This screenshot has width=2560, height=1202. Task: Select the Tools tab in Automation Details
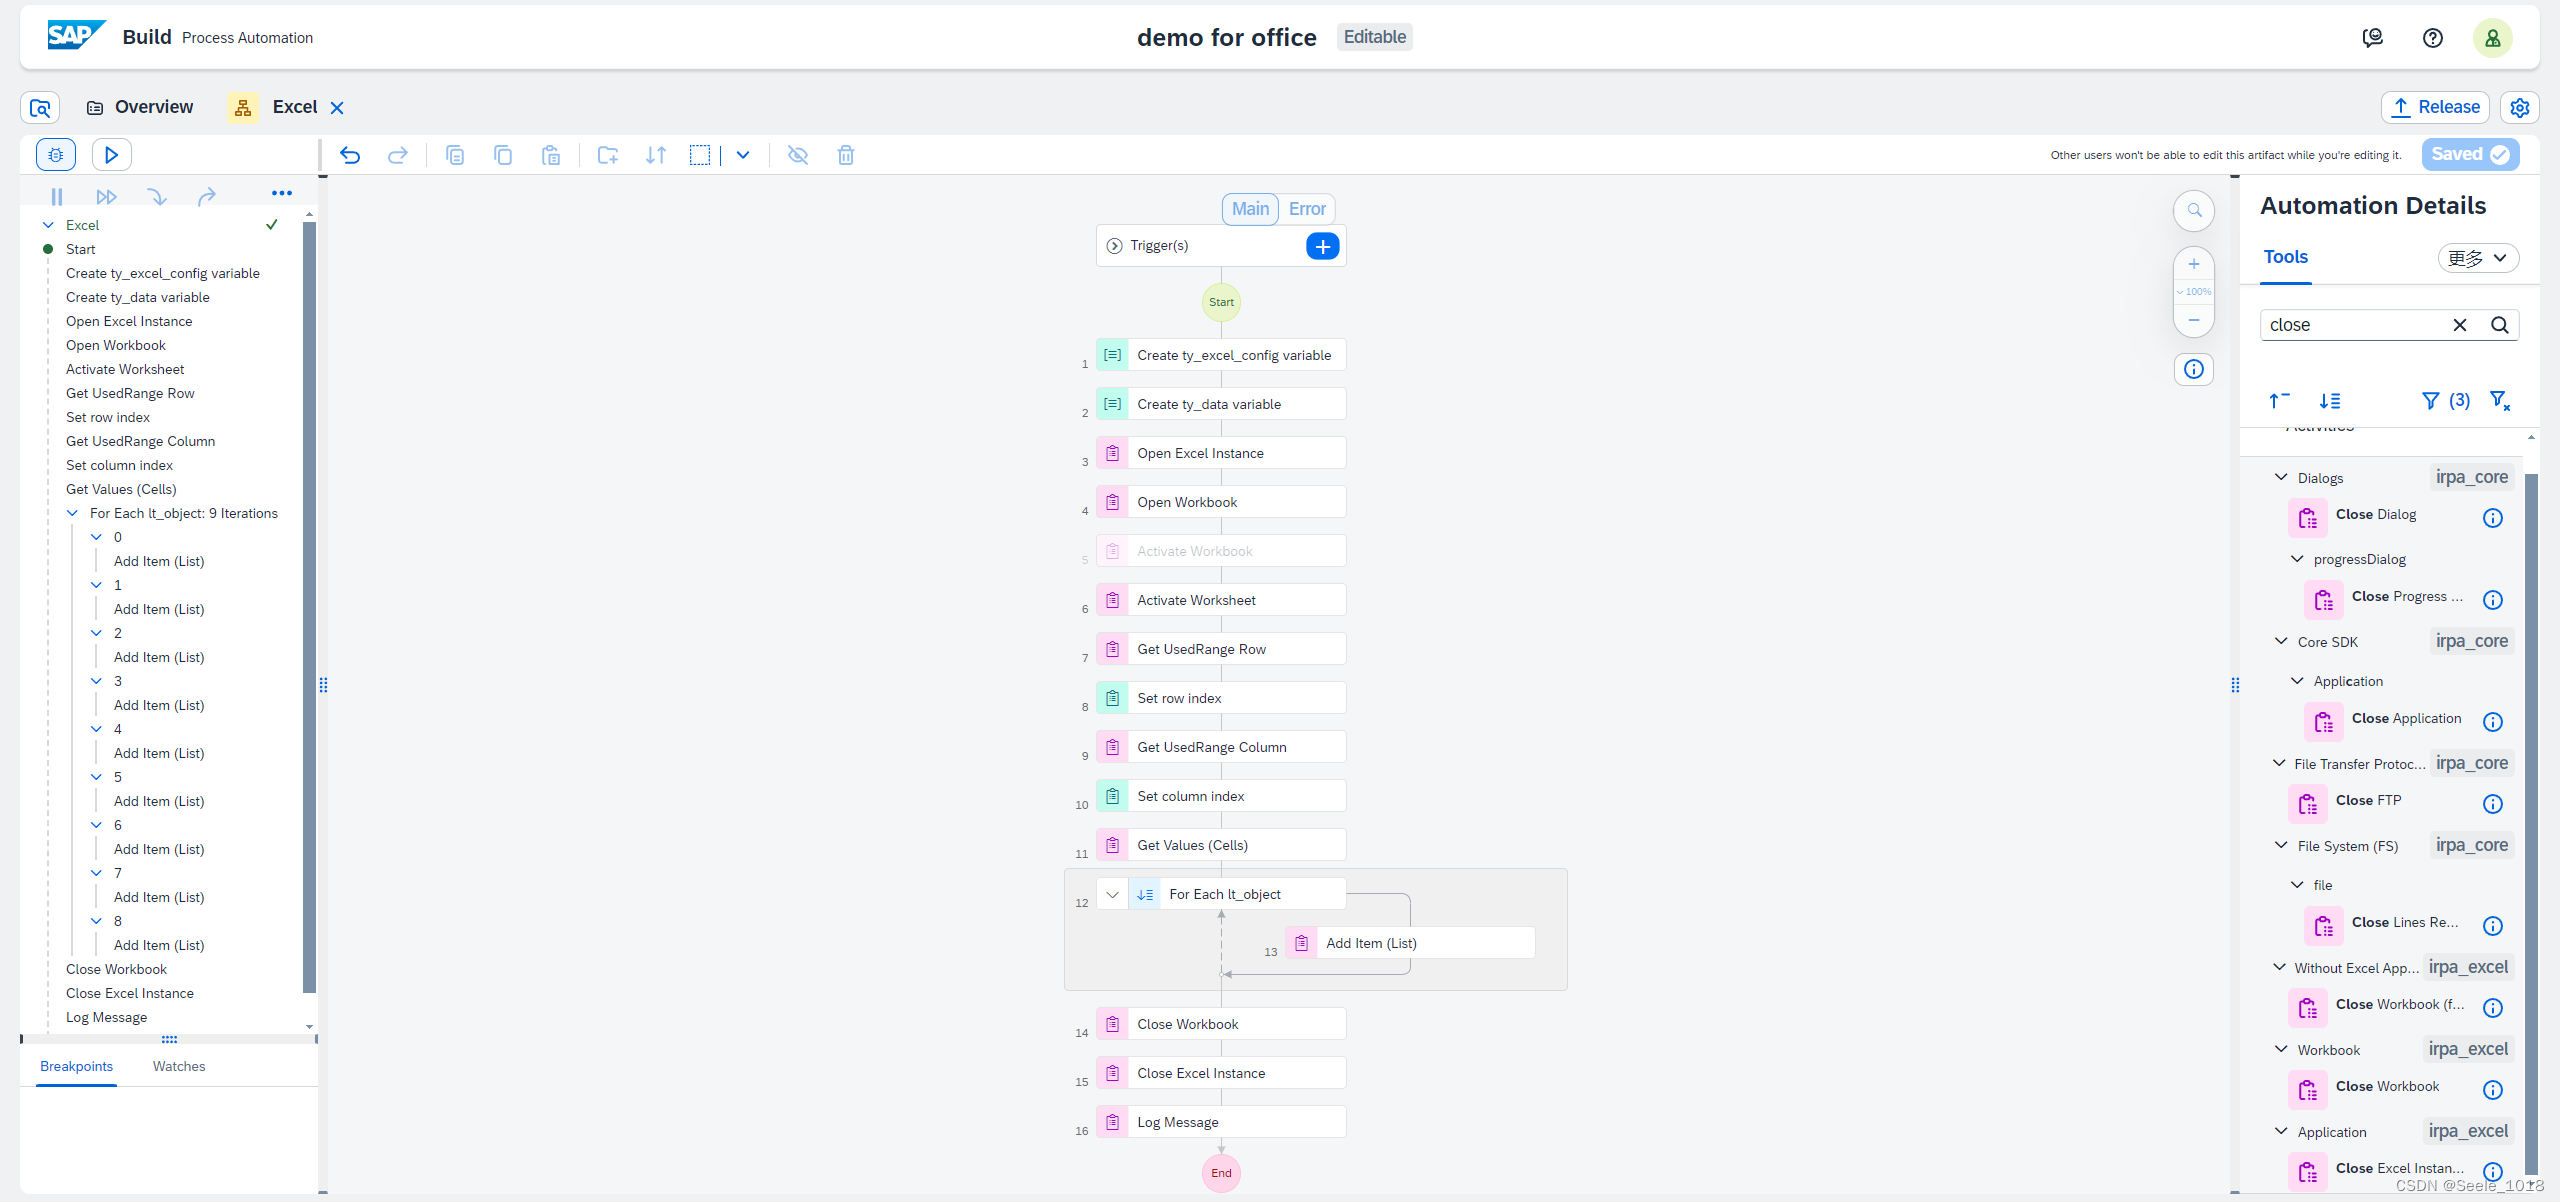pyautogui.click(x=2286, y=258)
